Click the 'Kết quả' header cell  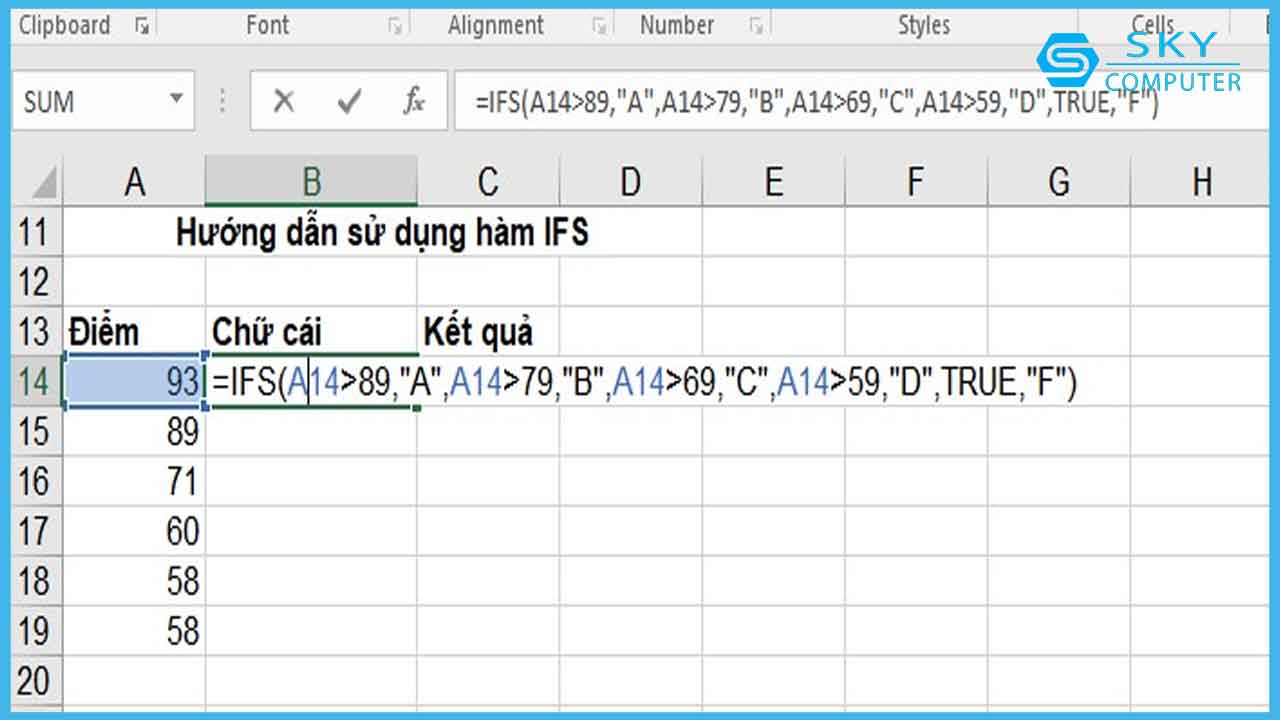[487, 332]
